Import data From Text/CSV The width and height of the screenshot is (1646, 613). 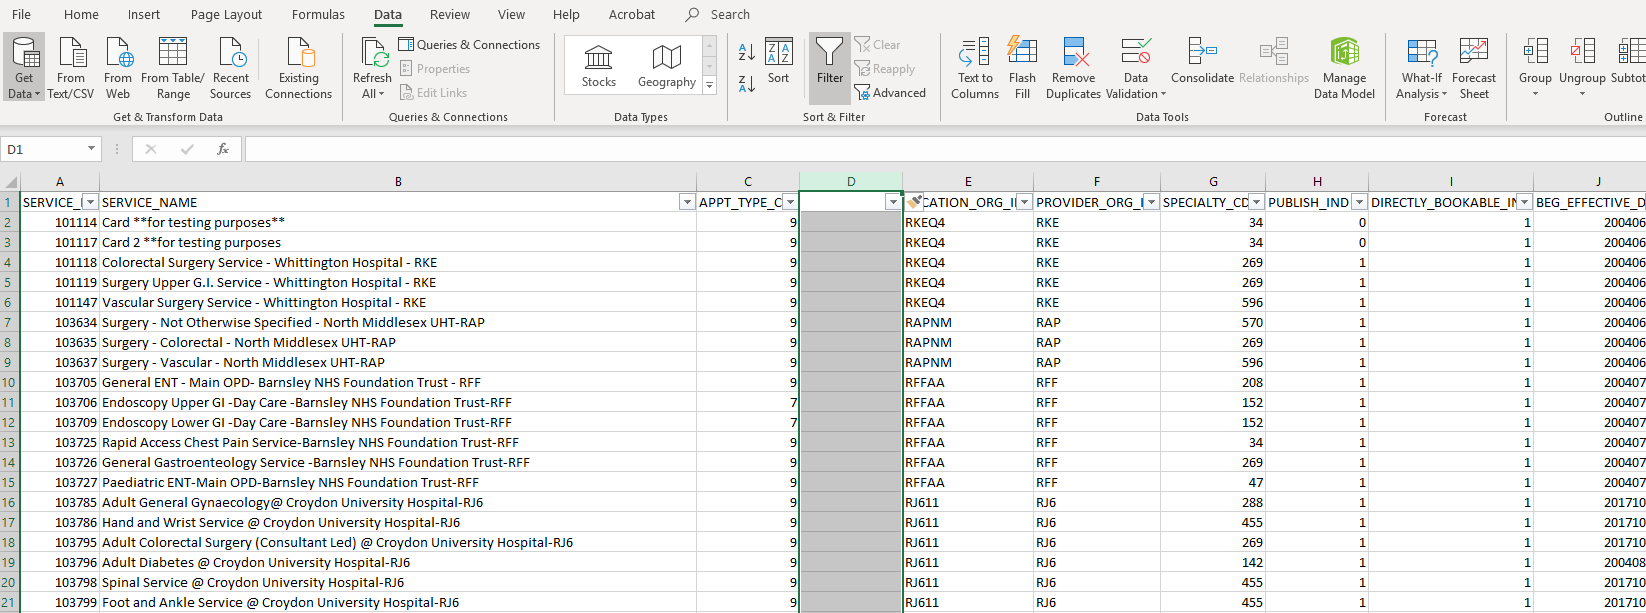71,68
